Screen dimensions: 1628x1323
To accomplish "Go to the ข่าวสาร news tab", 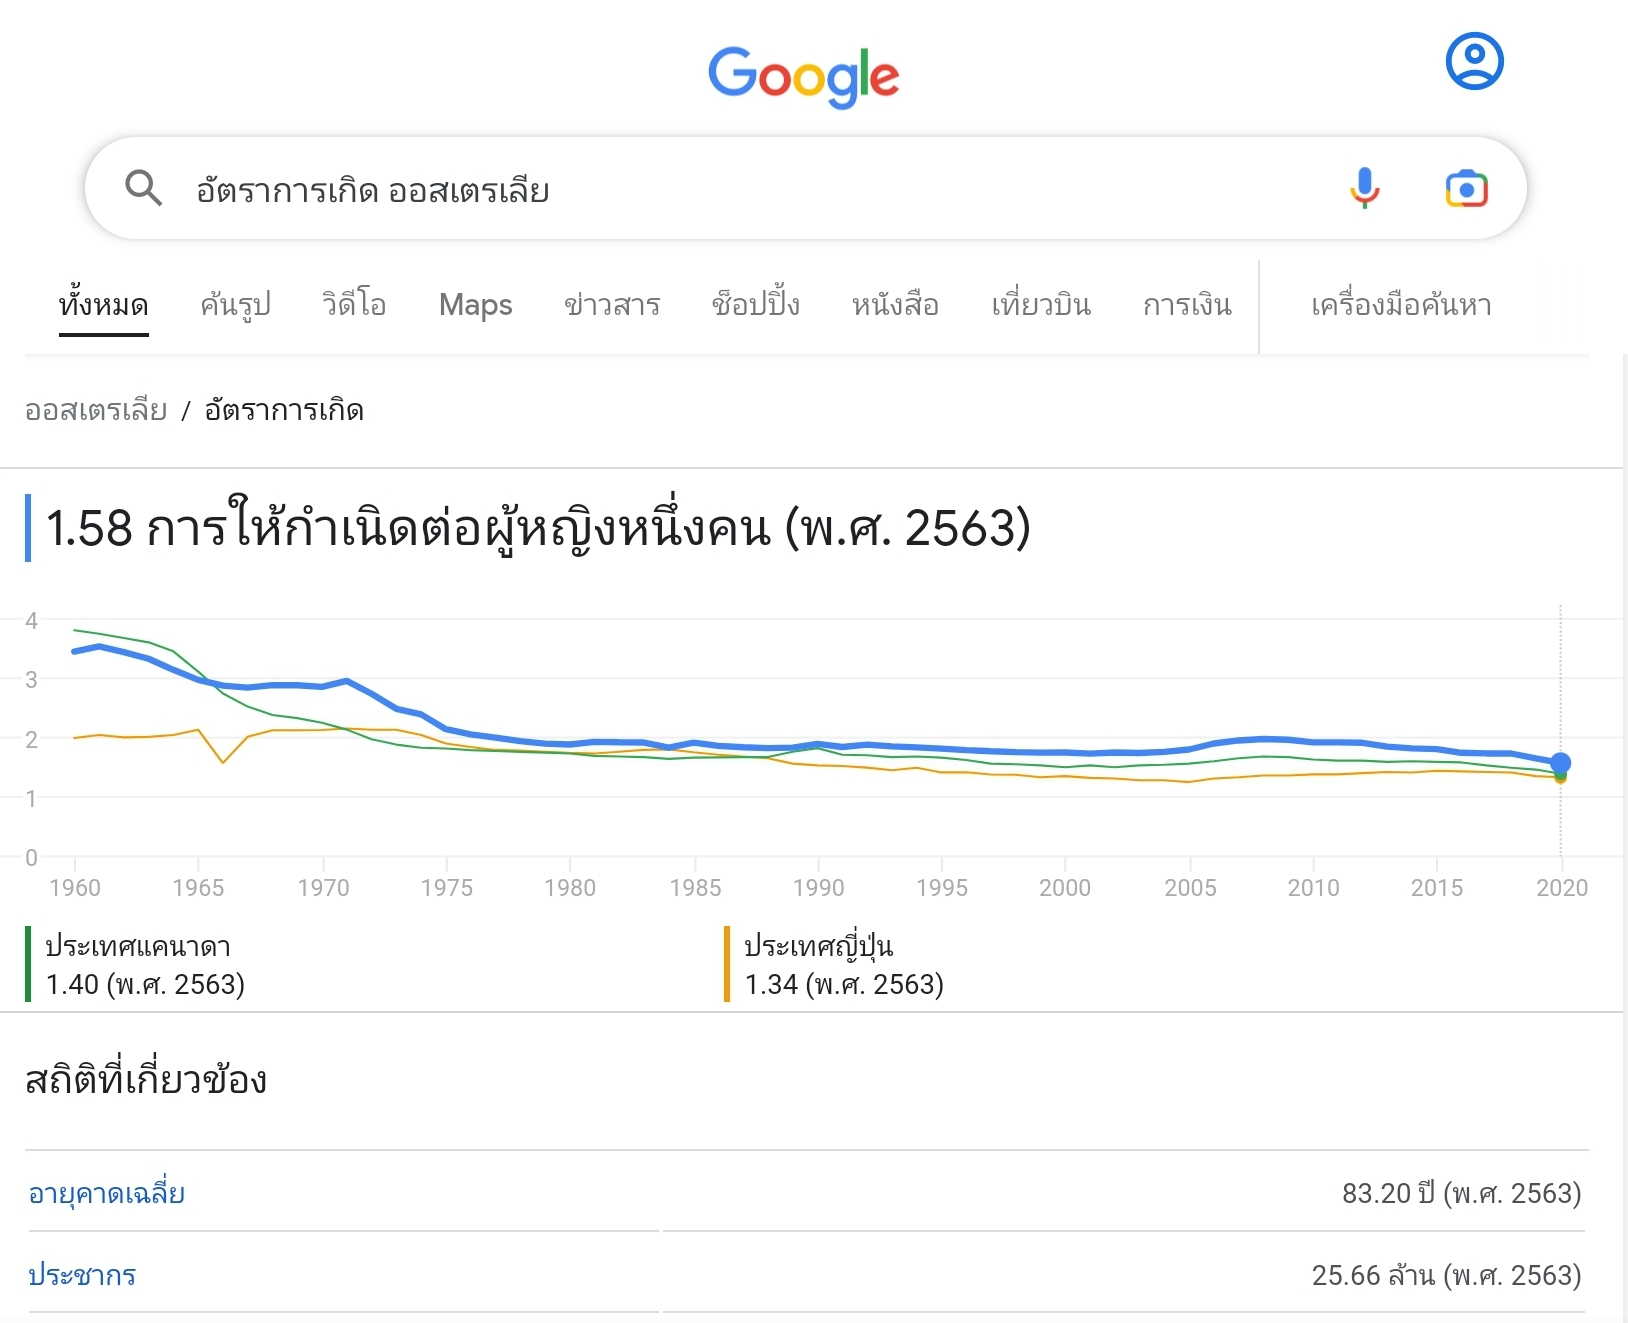I will coord(612,305).
